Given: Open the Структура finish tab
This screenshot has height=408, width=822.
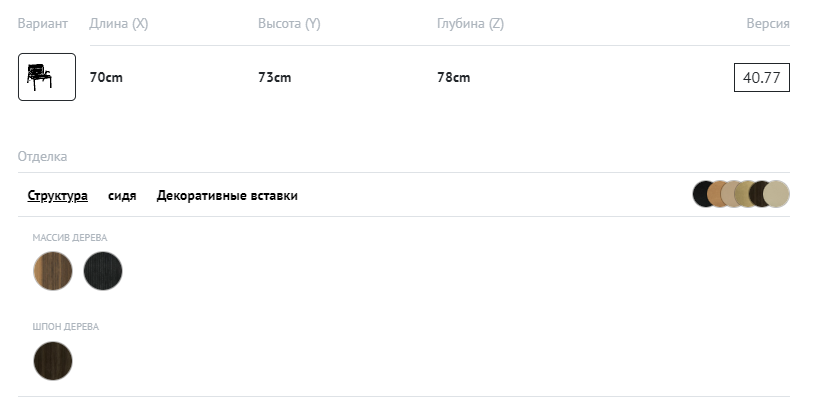Looking at the screenshot, I should pyautogui.click(x=58, y=196).
